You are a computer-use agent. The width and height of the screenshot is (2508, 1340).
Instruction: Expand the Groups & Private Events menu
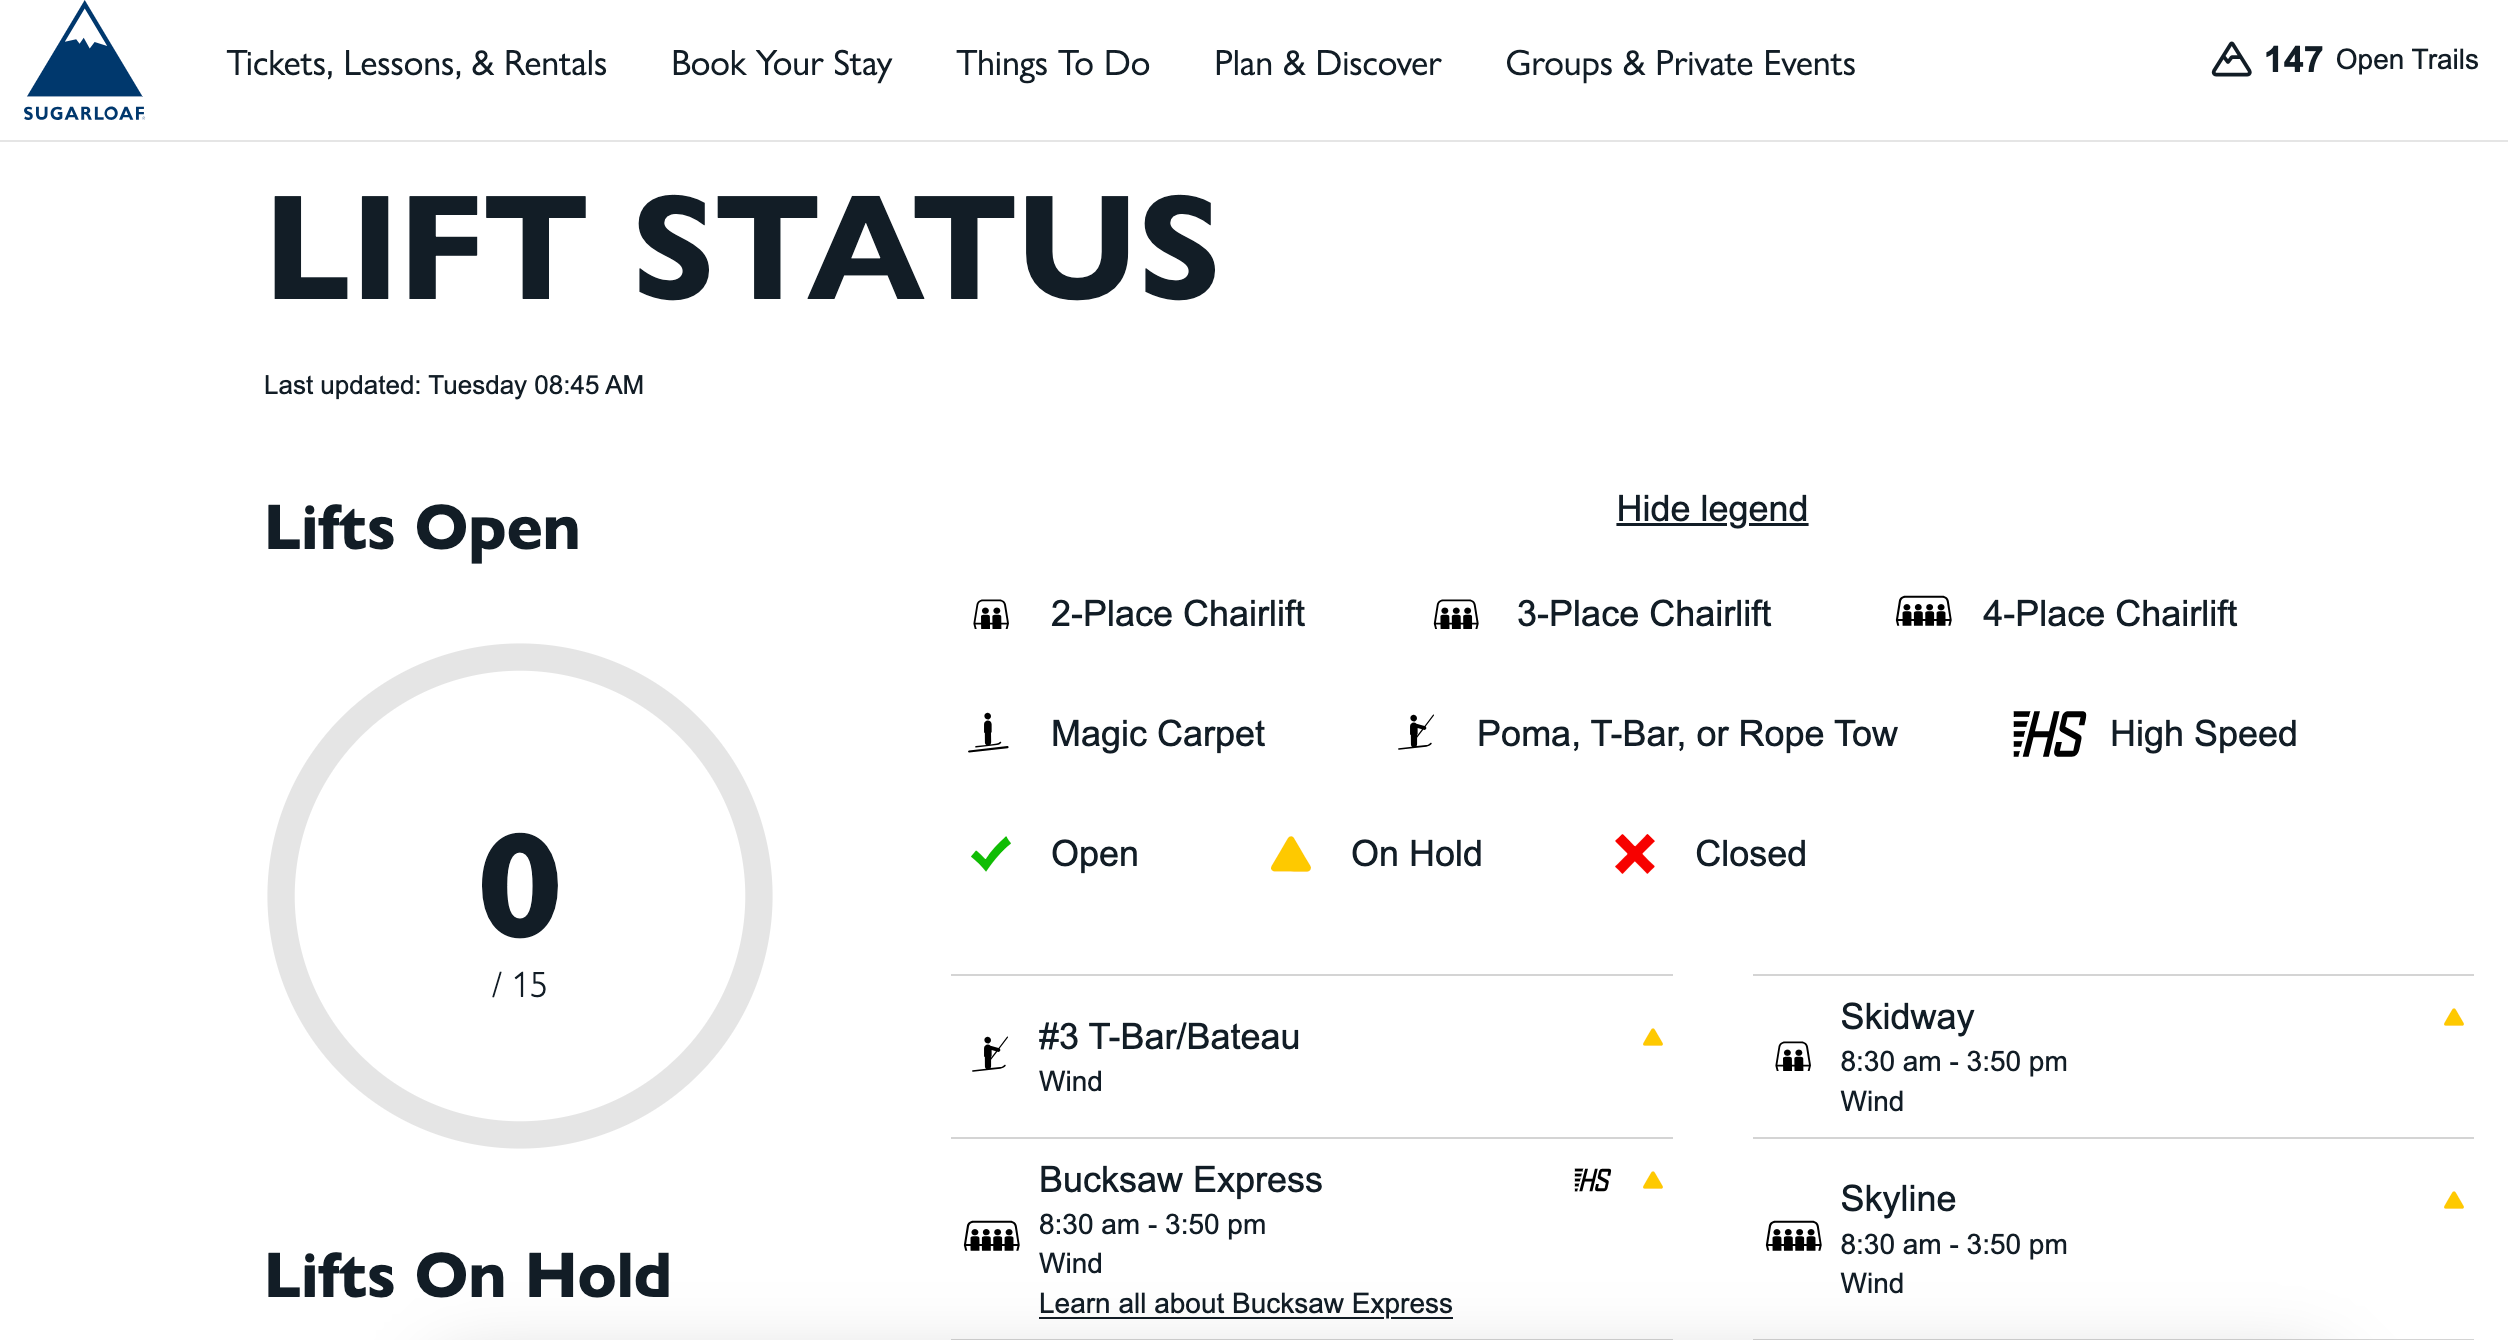click(1680, 64)
